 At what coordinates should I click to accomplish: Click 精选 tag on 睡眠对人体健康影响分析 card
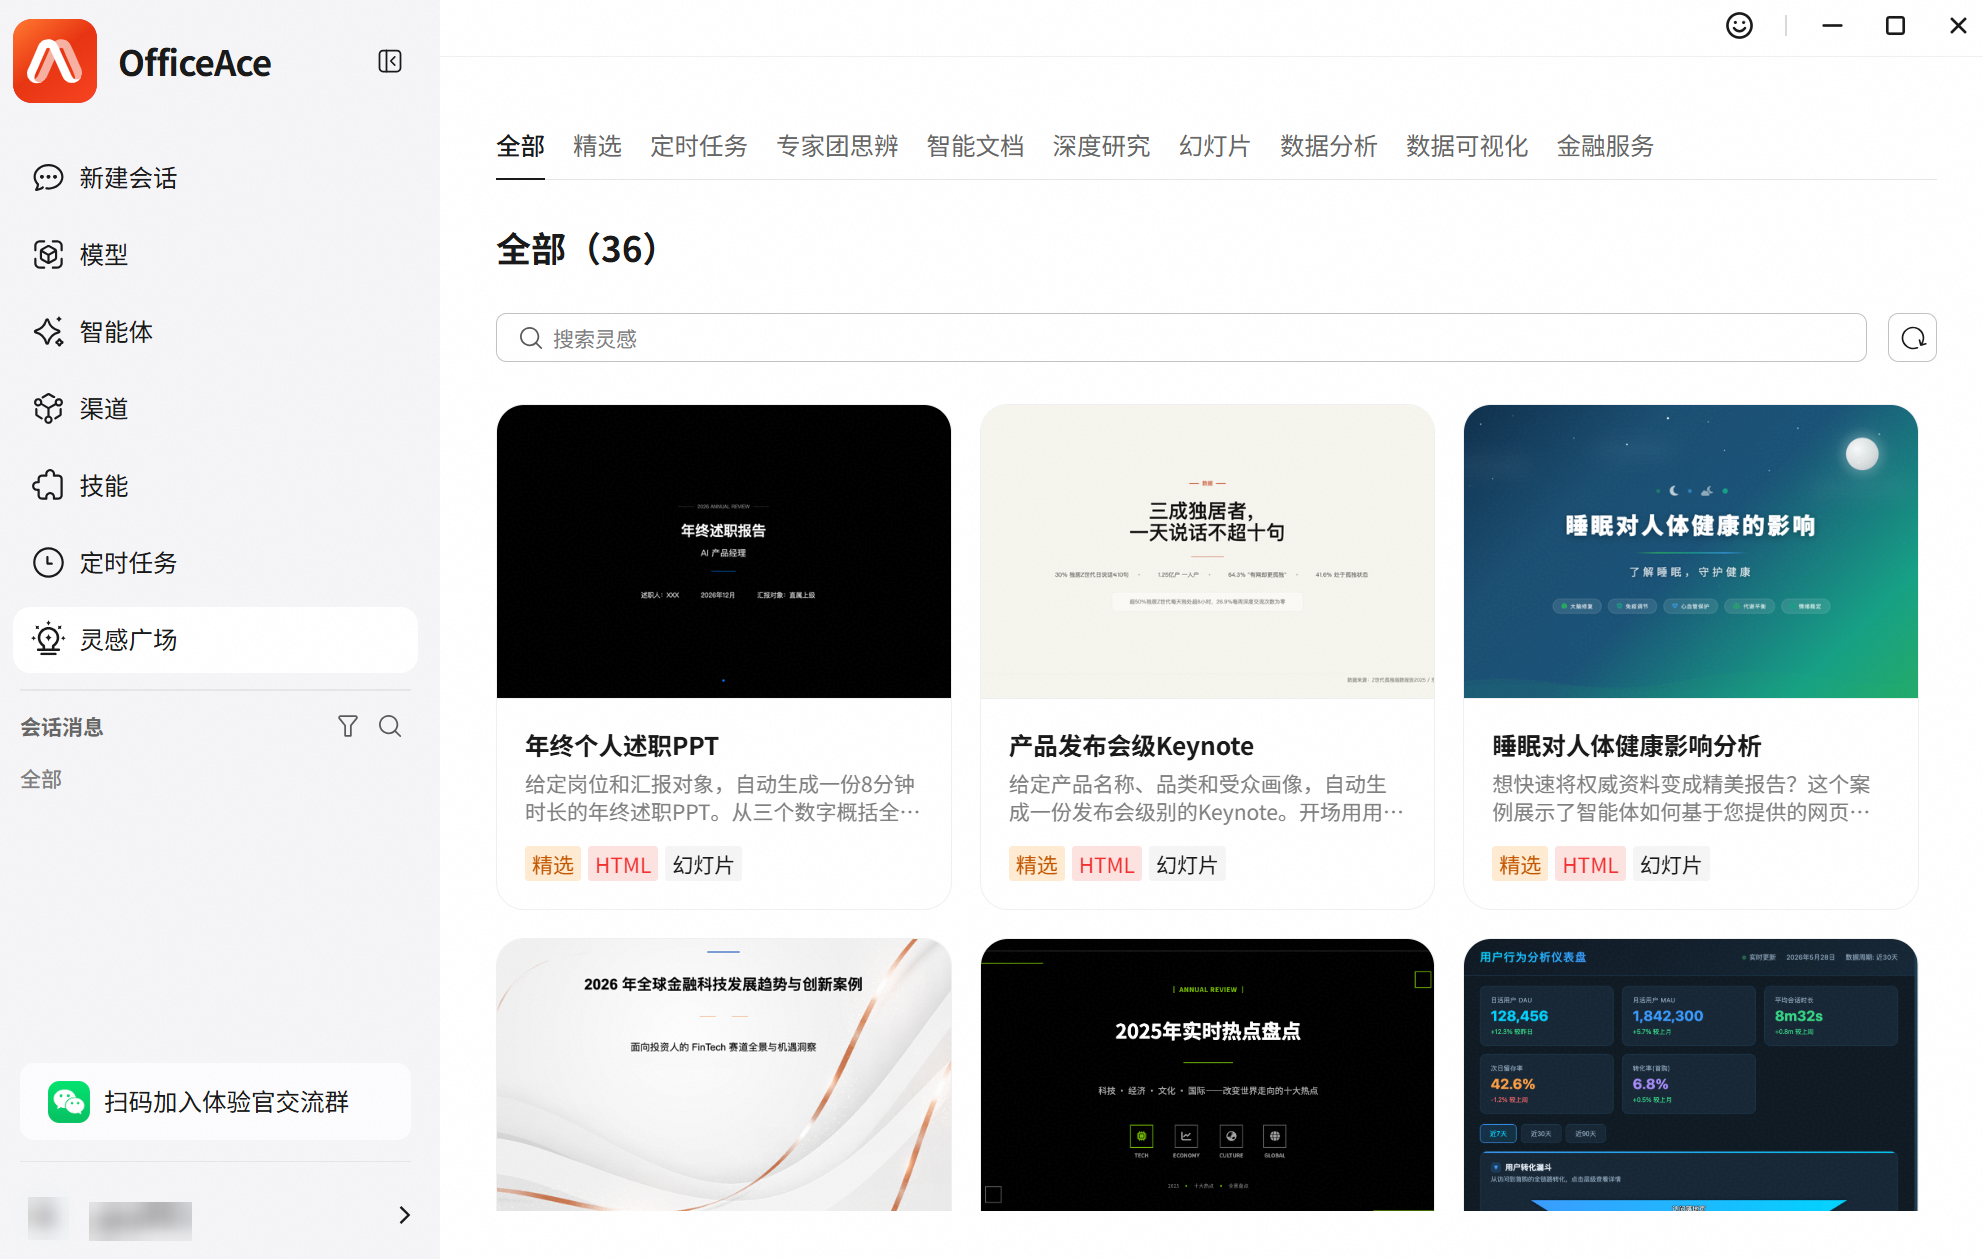tap(1520, 865)
